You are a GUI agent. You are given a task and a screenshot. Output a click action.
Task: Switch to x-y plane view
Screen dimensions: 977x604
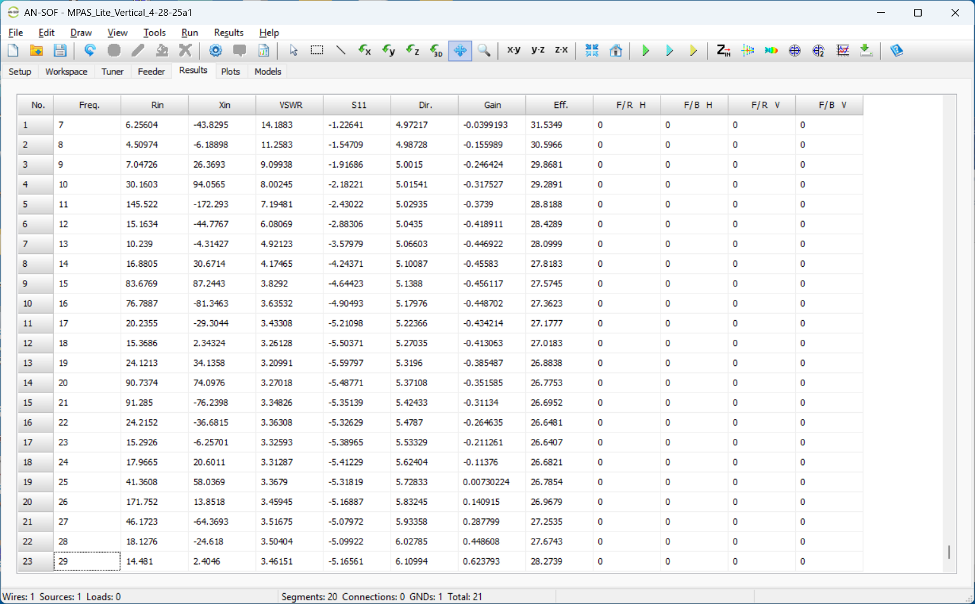click(514, 50)
